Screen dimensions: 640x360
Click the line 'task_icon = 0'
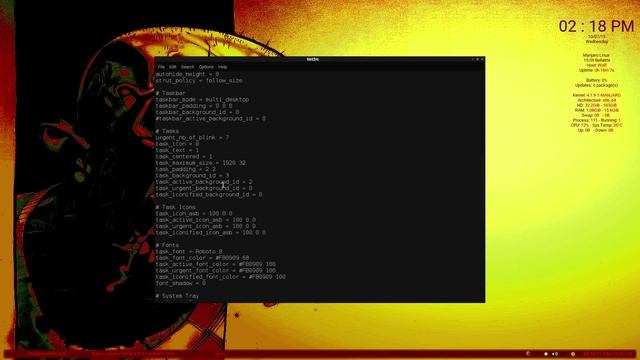(177, 144)
